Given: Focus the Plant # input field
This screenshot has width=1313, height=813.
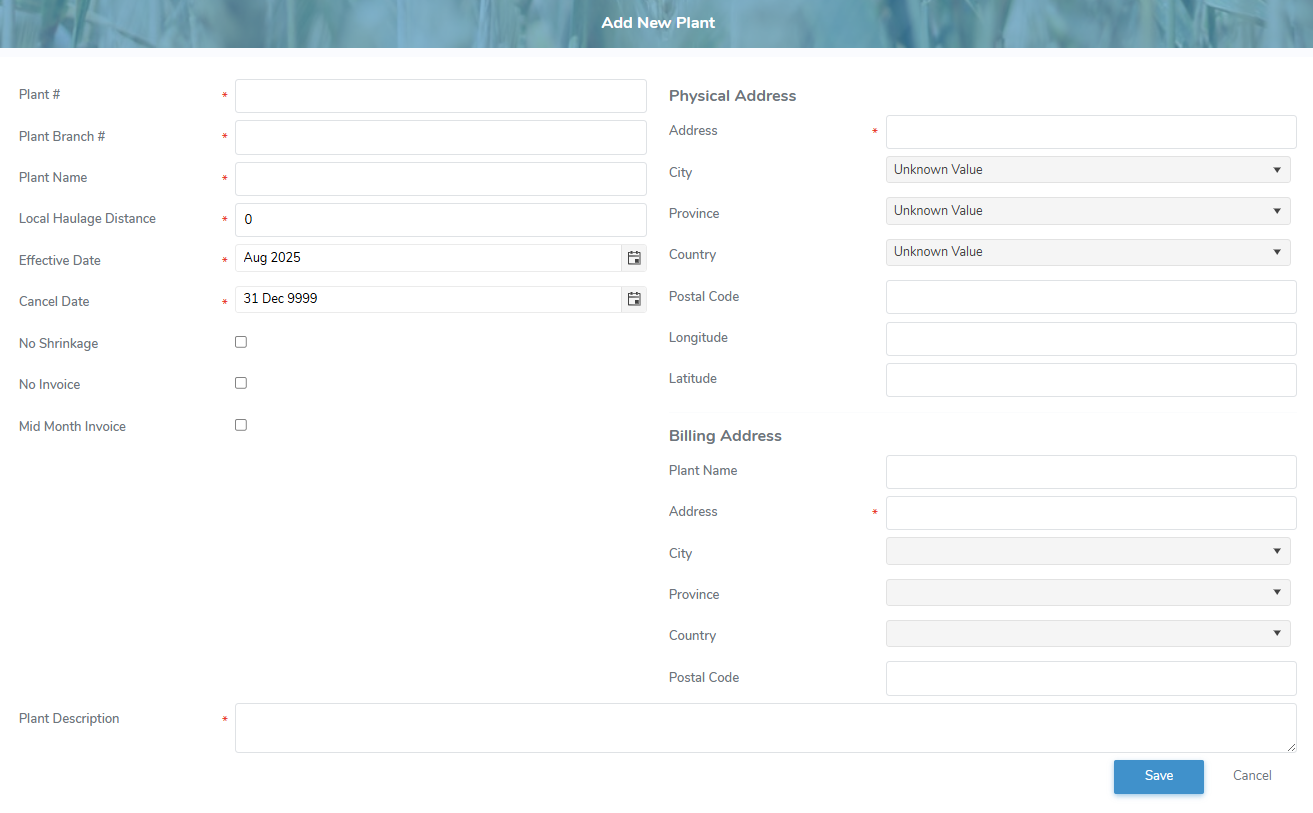Looking at the screenshot, I should (440, 96).
